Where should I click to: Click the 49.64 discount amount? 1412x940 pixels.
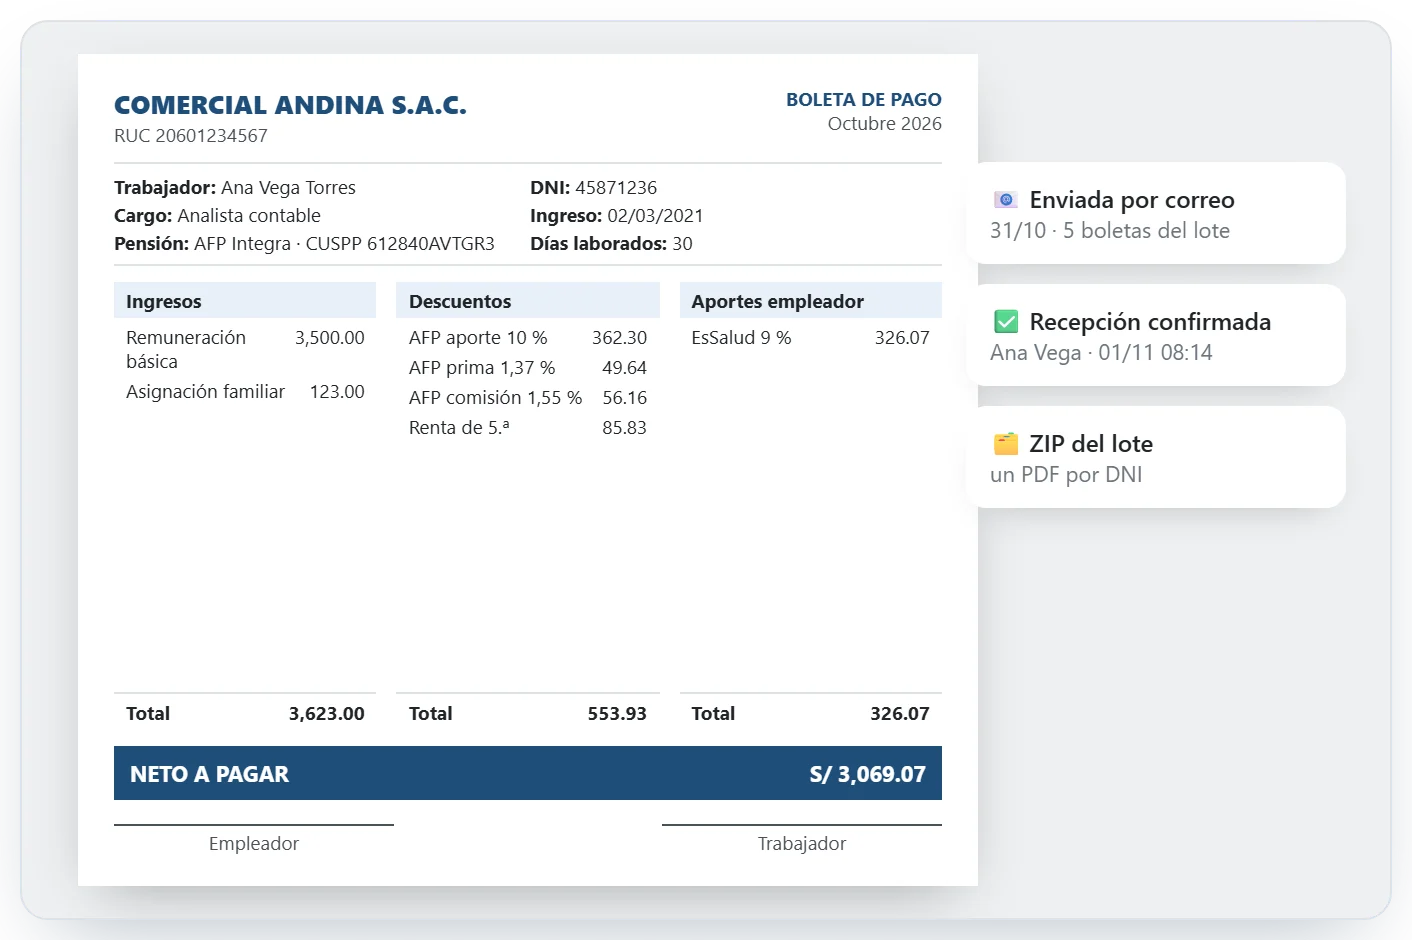point(624,368)
